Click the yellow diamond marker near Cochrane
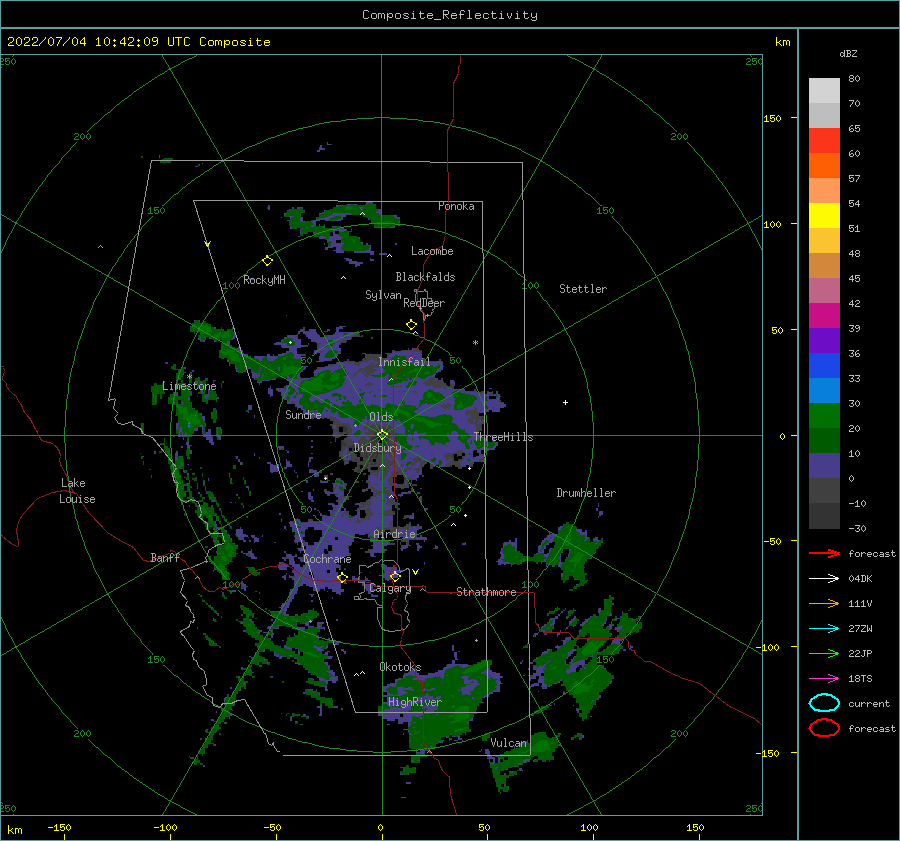The image size is (900, 841). pyautogui.click(x=343, y=577)
